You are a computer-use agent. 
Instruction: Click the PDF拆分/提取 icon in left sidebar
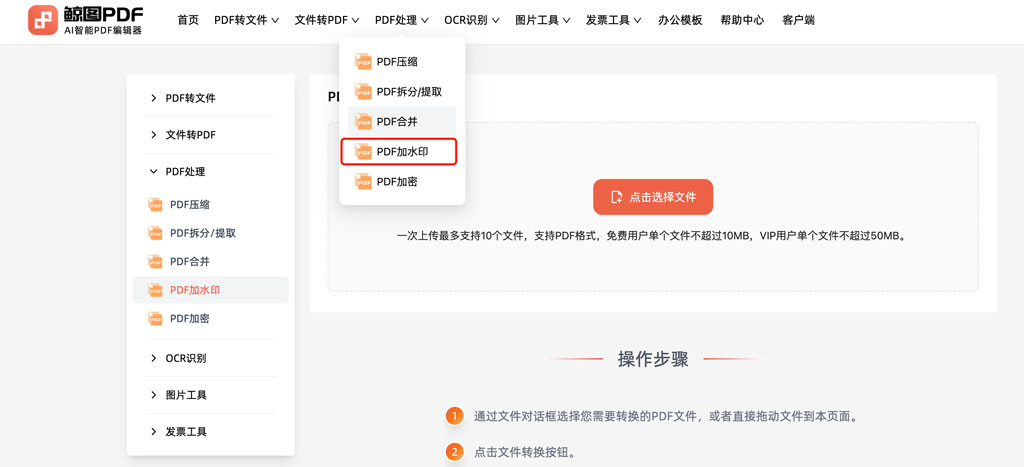(155, 233)
